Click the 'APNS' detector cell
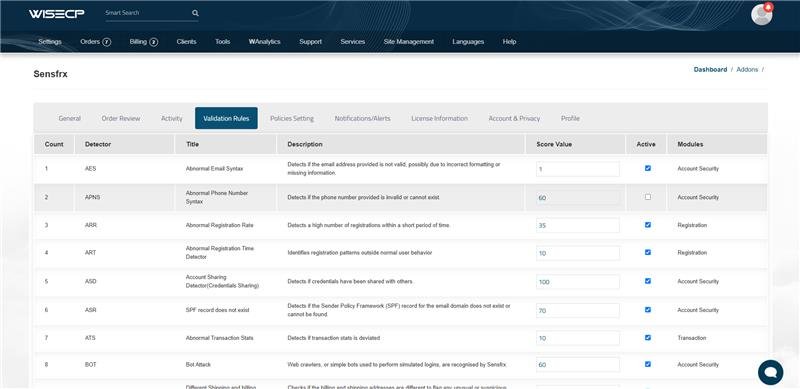The width and height of the screenshot is (800, 389). point(92,197)
